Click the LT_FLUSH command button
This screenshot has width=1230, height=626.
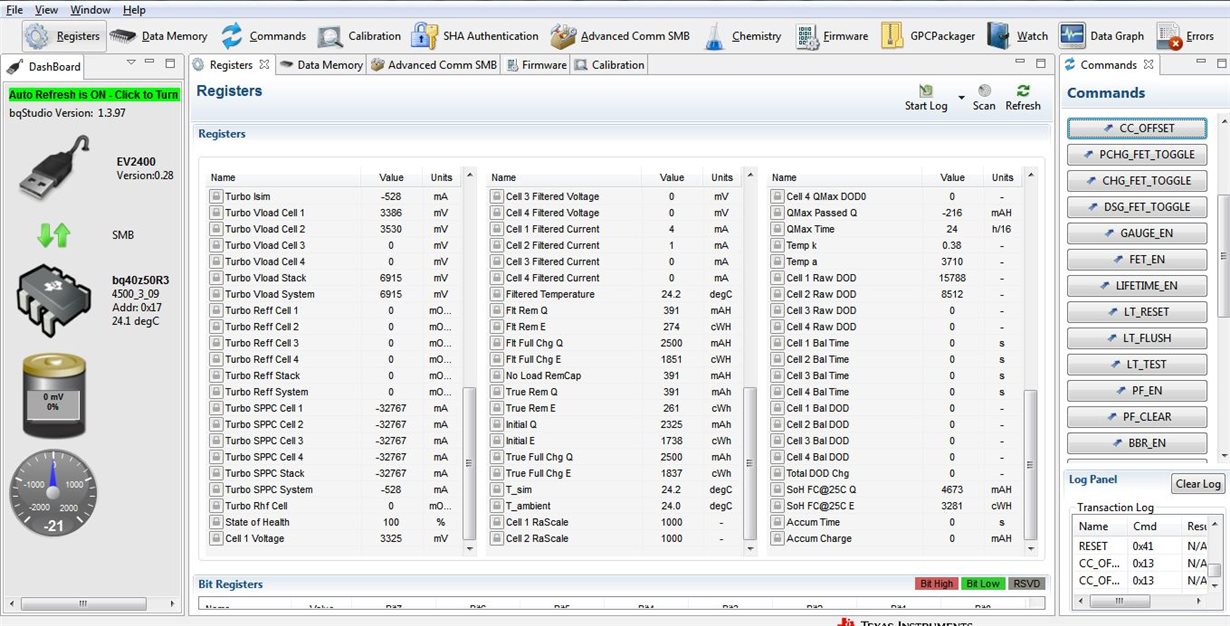coord(1137,338)
